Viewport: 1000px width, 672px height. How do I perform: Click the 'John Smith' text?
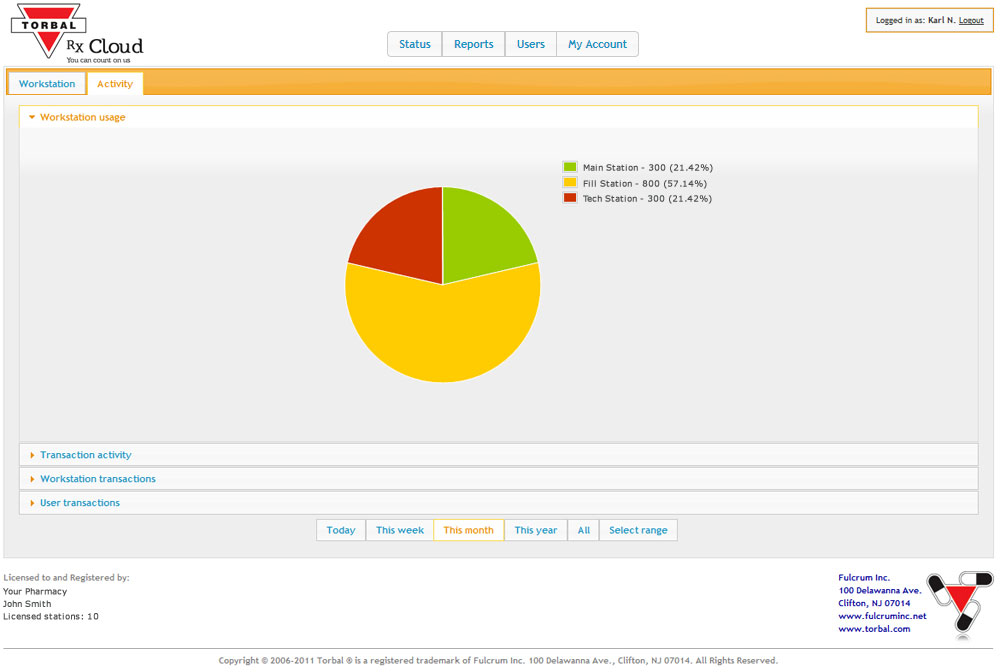27,604
